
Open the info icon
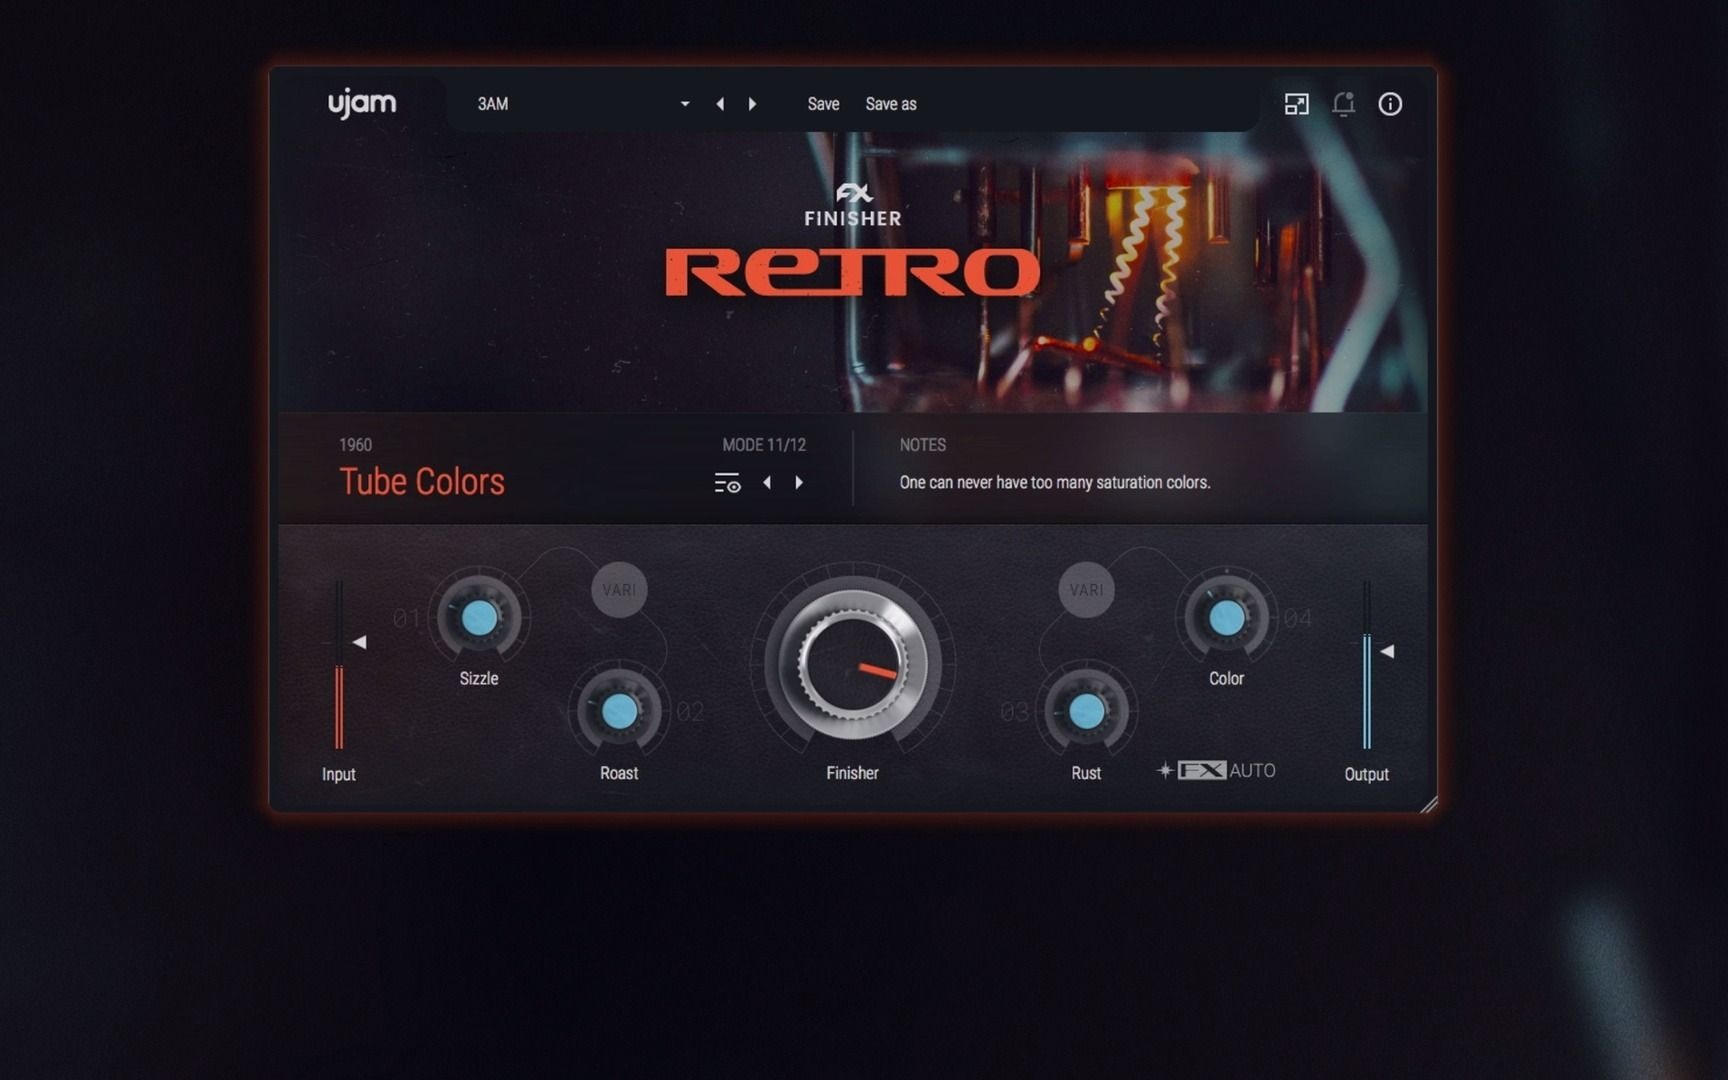pos(1390,104)
